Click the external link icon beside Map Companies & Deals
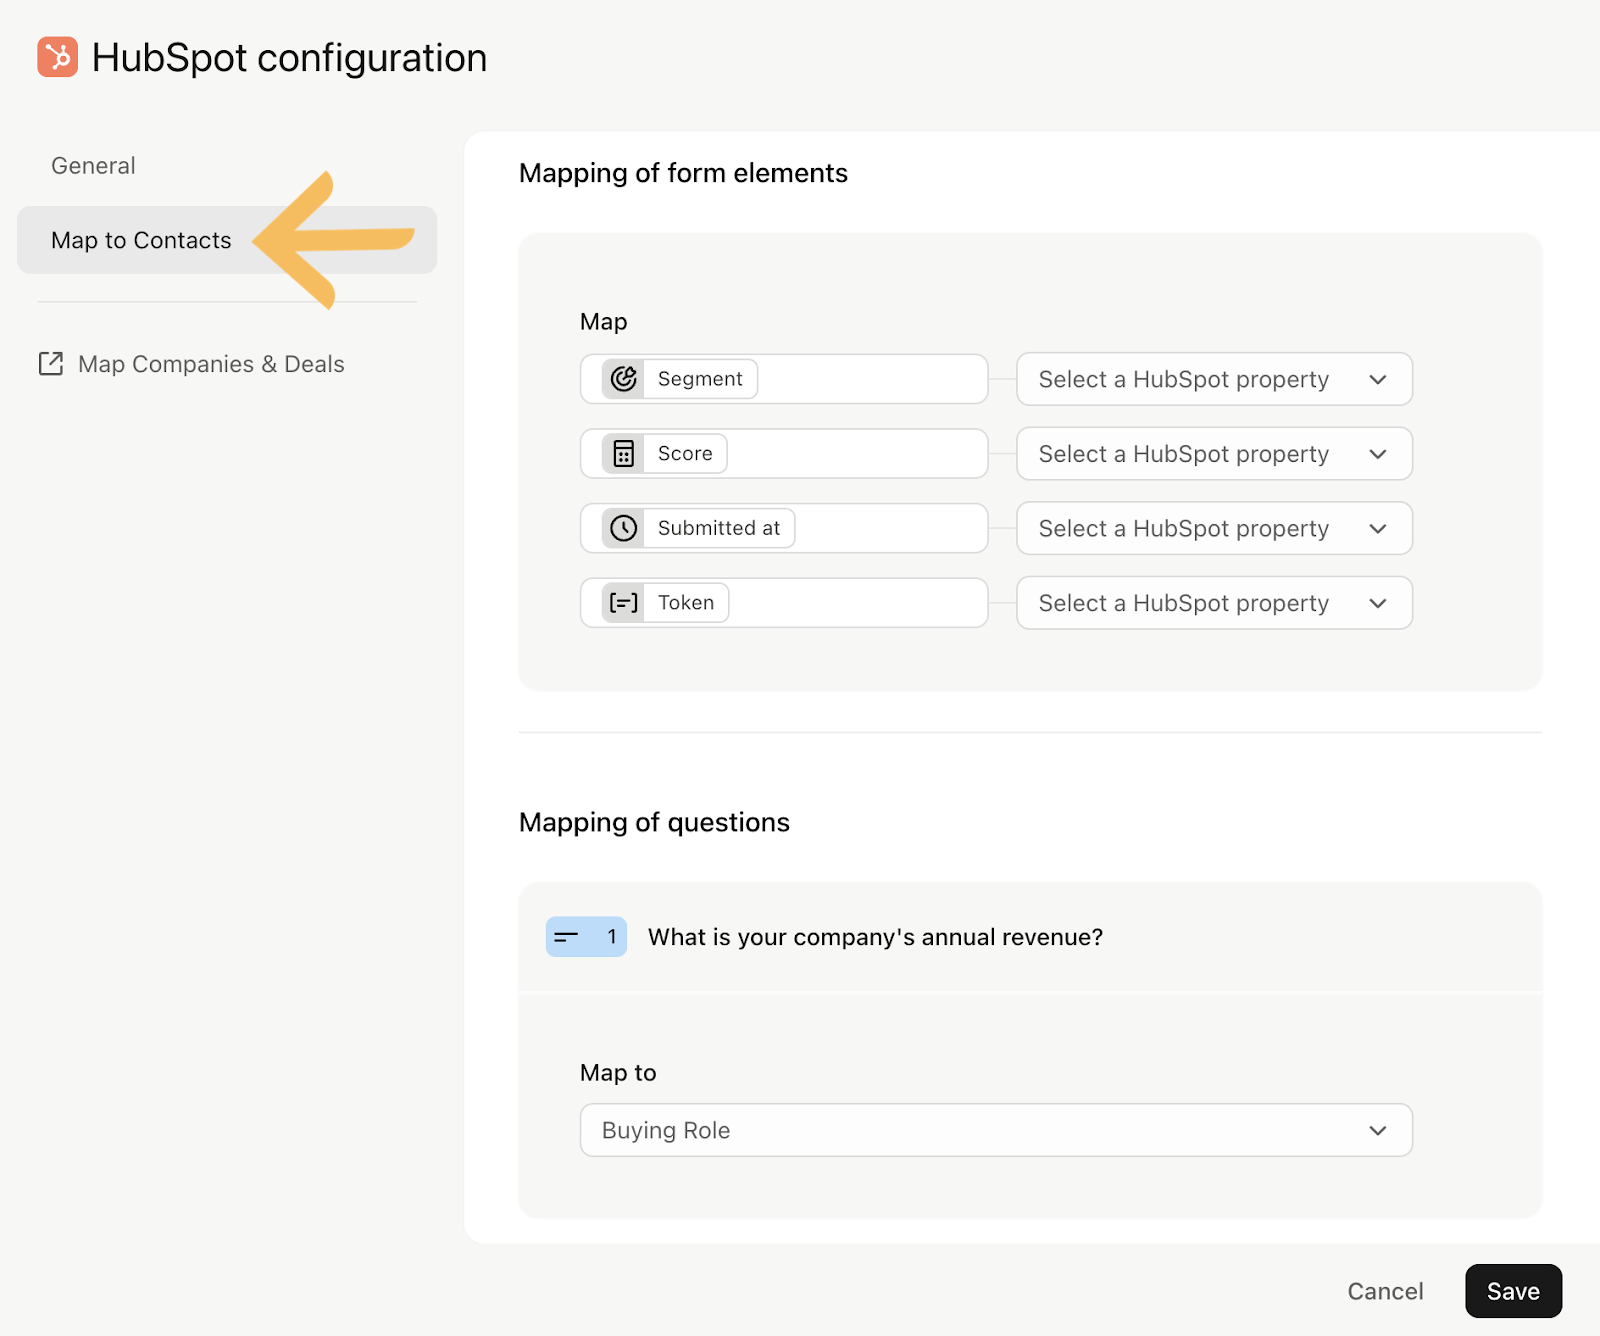1600x1336 pixels. tap(51, 364)
